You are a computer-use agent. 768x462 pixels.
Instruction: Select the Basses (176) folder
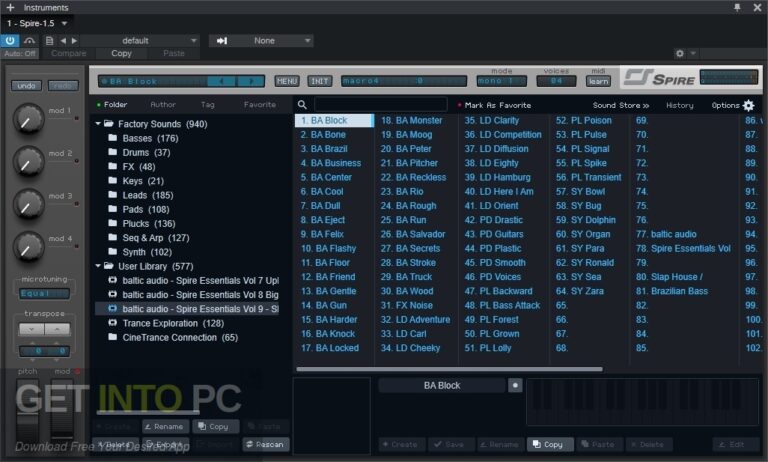point(144,138)
